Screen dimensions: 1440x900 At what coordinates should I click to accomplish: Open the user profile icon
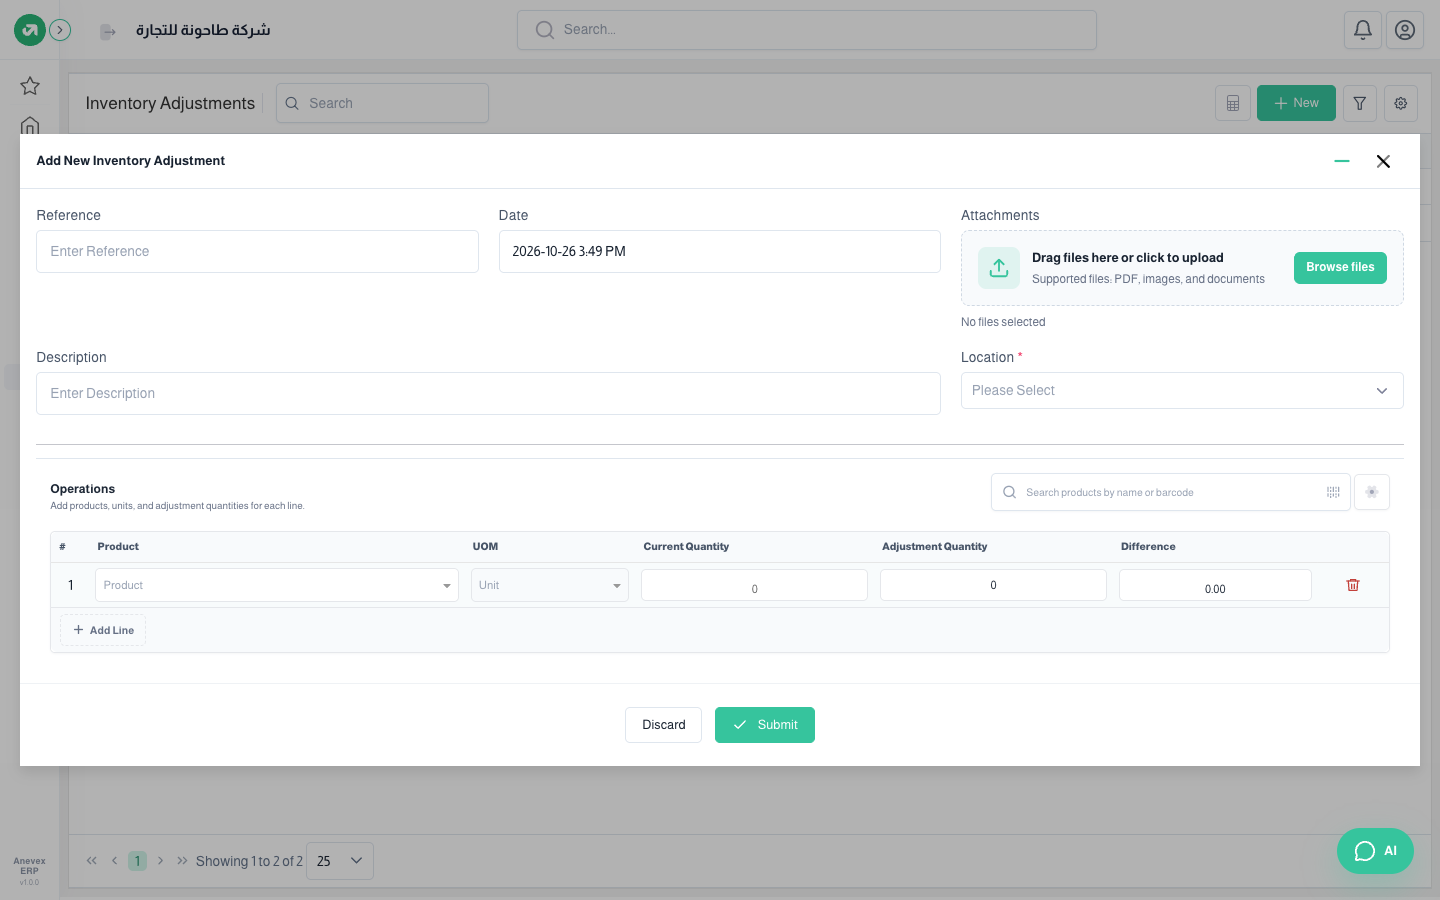pyautogui.click(x=1405, y=30)
